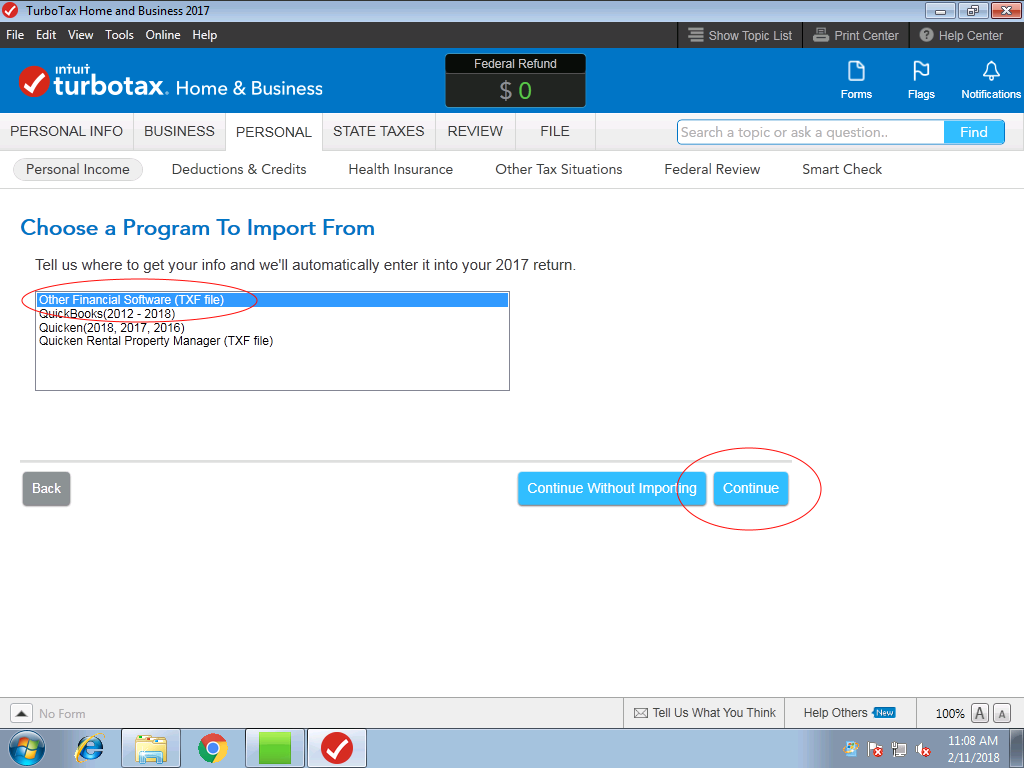Click the 100% zoom level
The width and height of the screenshot is (1024, 768).
click(x=950, y=714)
